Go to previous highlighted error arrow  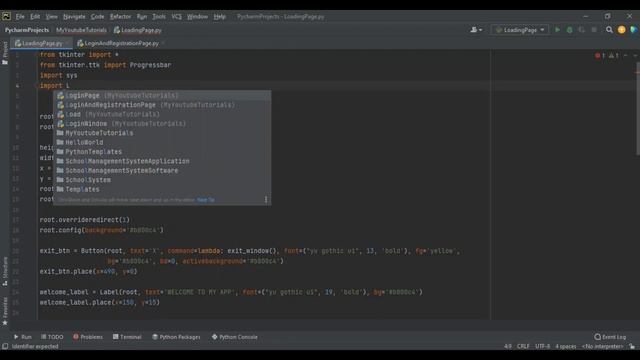[x=626, y=56]
